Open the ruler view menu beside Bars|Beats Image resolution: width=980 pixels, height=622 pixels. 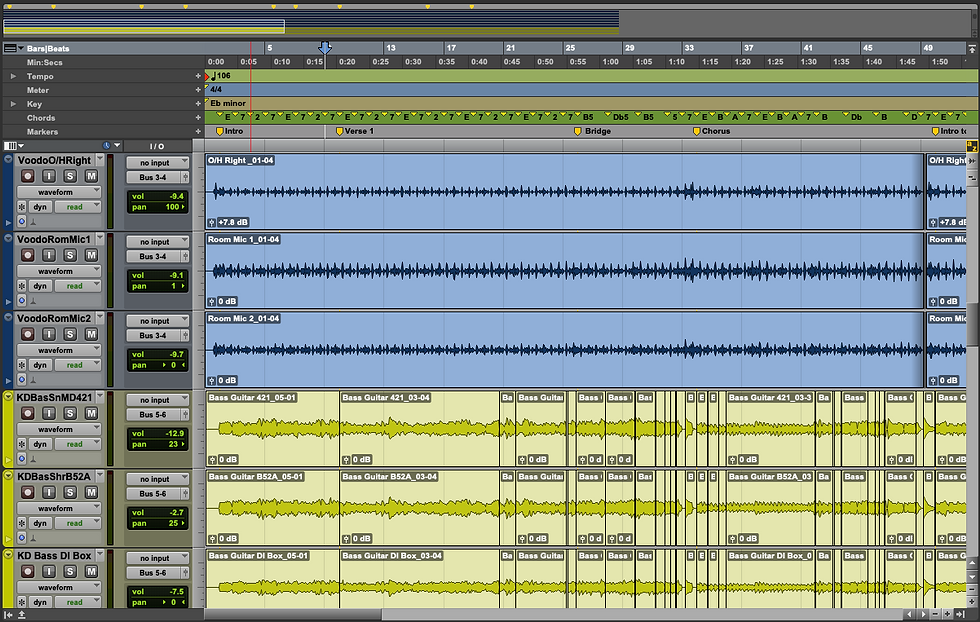(x=13, y=48)
